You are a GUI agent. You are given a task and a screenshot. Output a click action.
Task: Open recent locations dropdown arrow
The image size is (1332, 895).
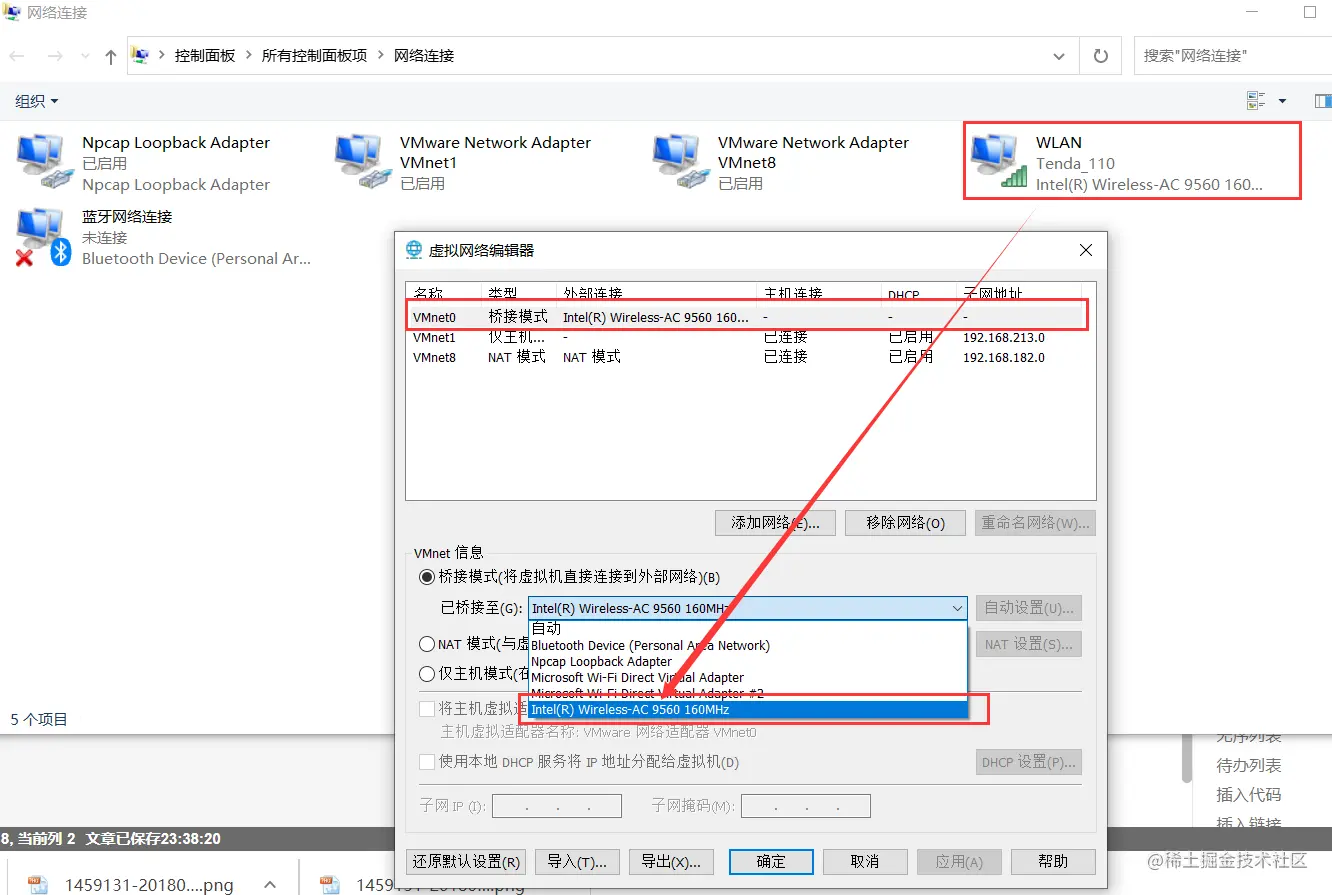tap(84, 56)
